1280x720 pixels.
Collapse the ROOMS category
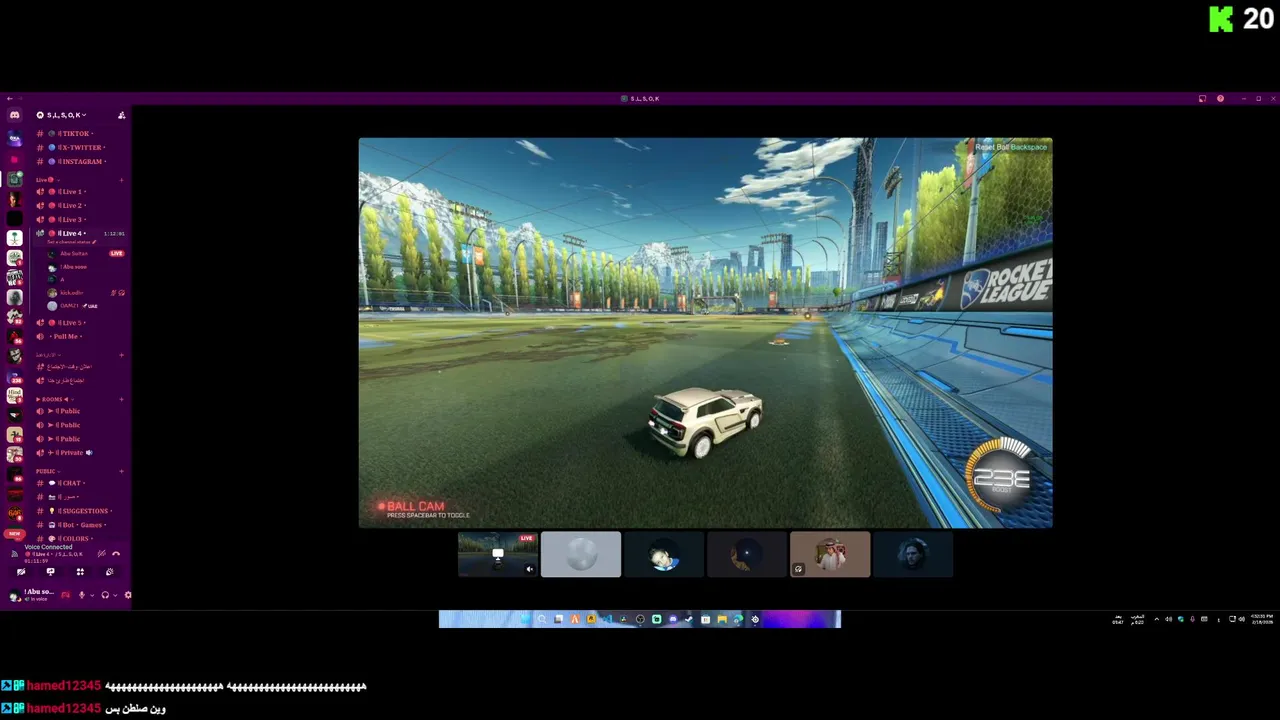[53, 399]
